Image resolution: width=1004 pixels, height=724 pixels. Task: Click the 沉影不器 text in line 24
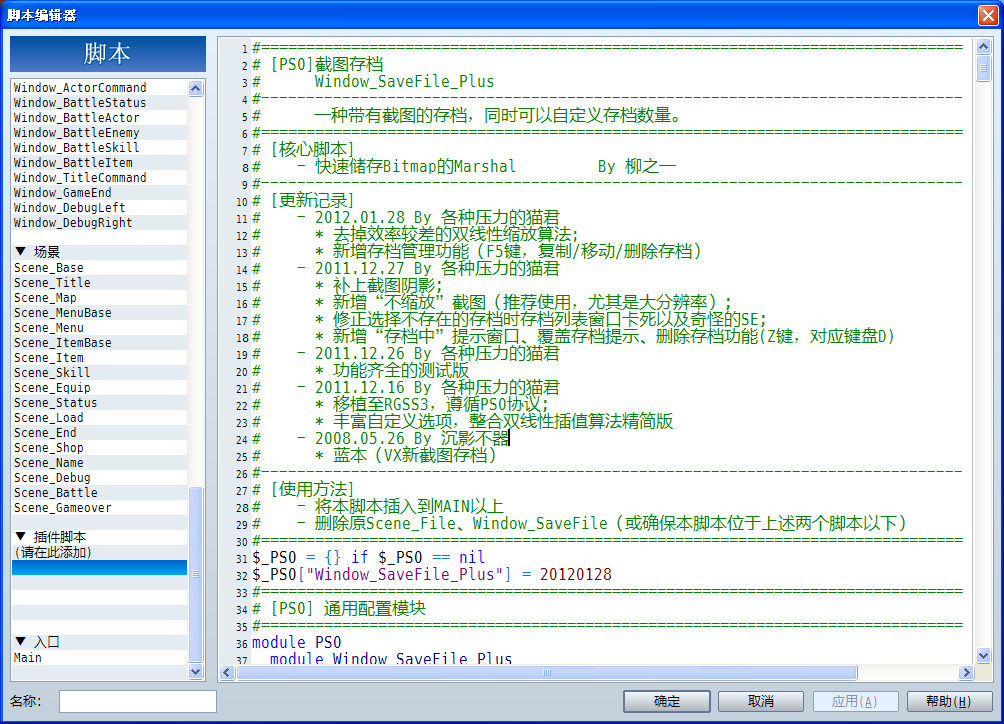coord(474,438)
